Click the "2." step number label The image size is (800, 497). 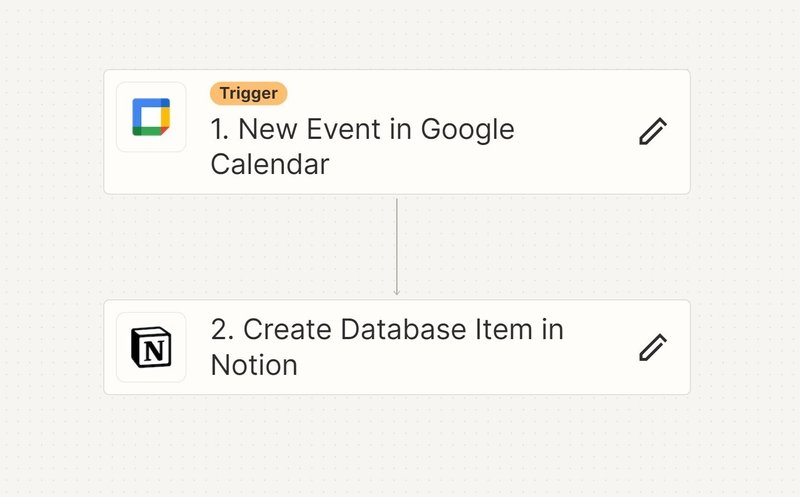pyautogui.click(x=222, y=329)
